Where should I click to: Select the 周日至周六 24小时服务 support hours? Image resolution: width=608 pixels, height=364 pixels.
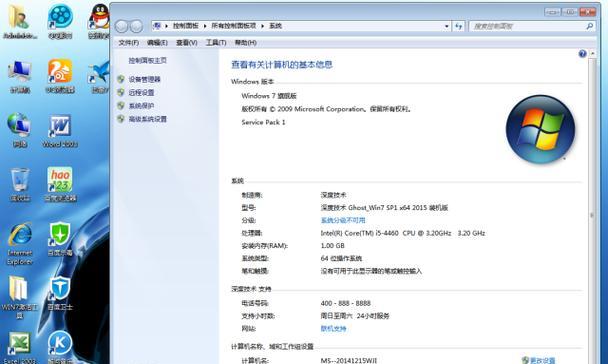point(354,316)
